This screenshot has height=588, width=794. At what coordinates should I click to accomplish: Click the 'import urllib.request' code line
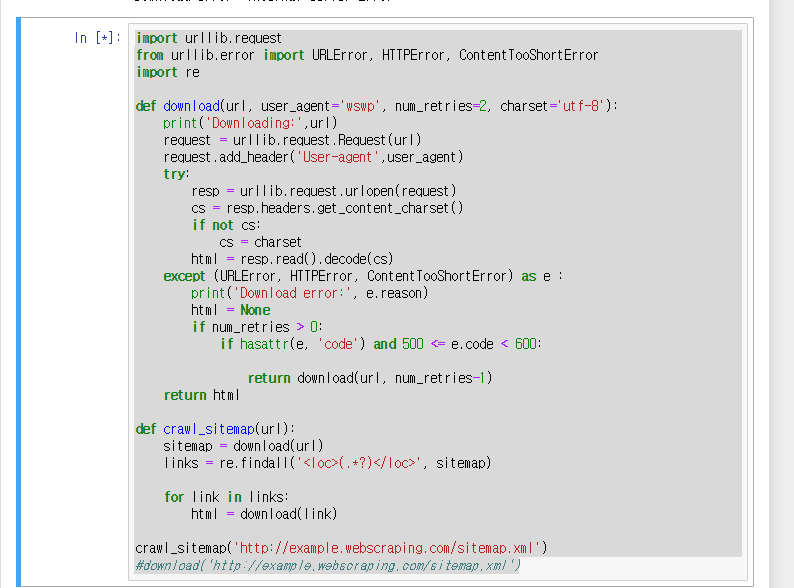(209, 38)
